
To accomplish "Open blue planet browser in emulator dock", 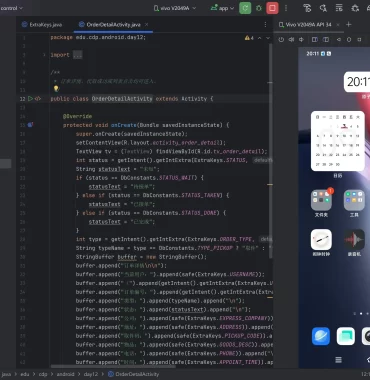I will [321, 336].
